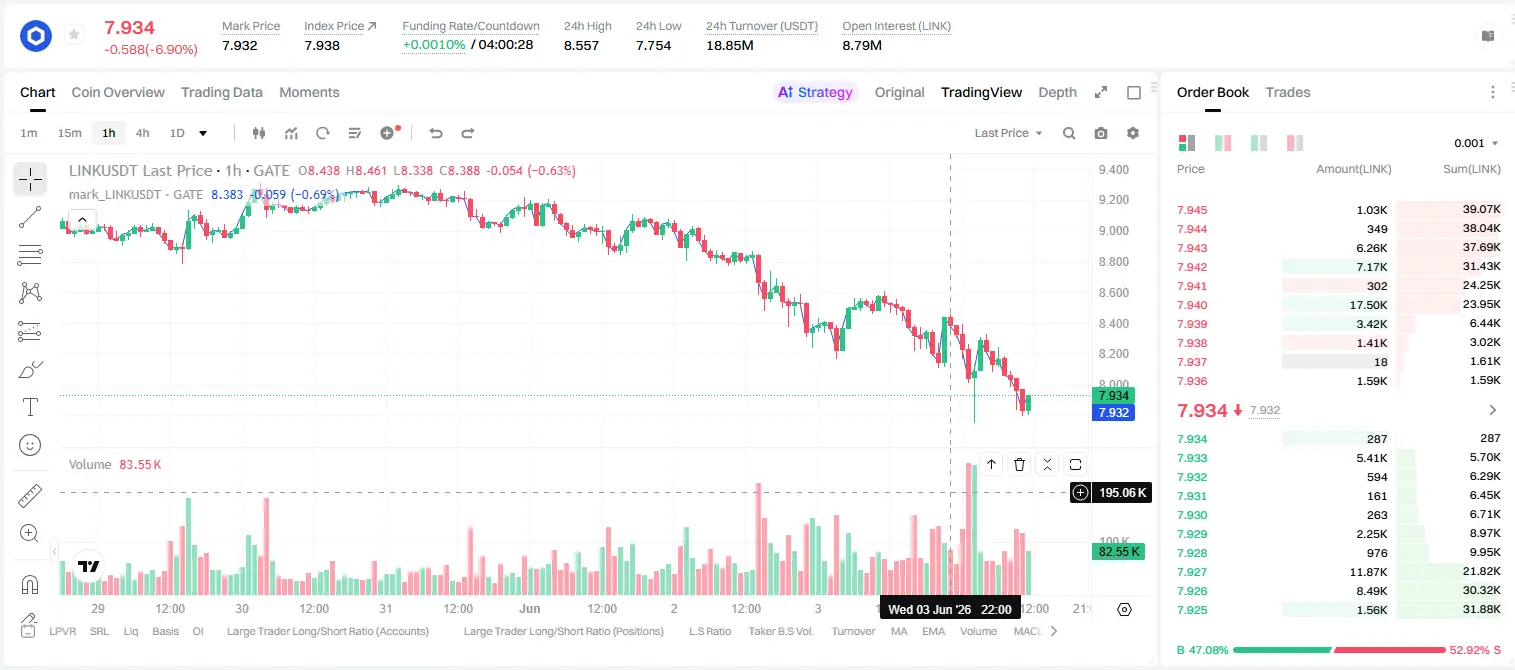Open chart settings gear icon
The image size is (1515, 670).
(1133, 133)
